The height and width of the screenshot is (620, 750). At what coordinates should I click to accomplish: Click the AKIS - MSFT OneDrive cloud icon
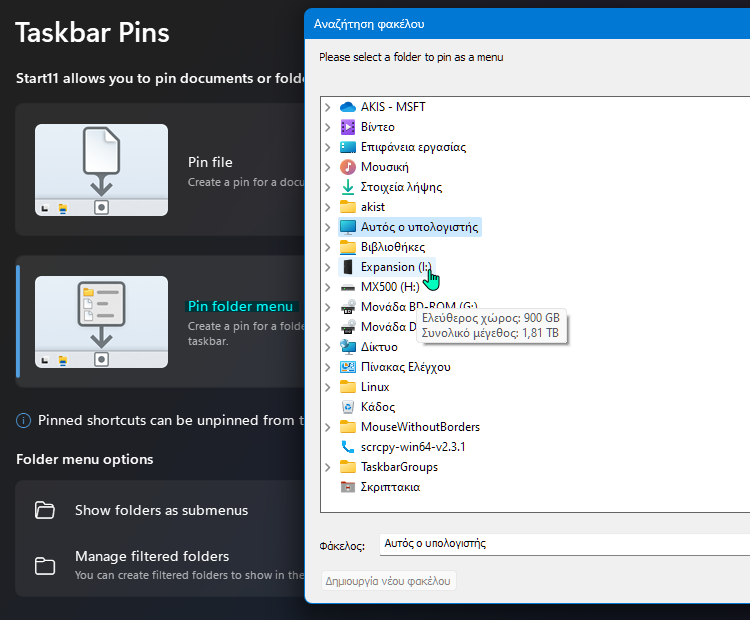coord(348,107)
